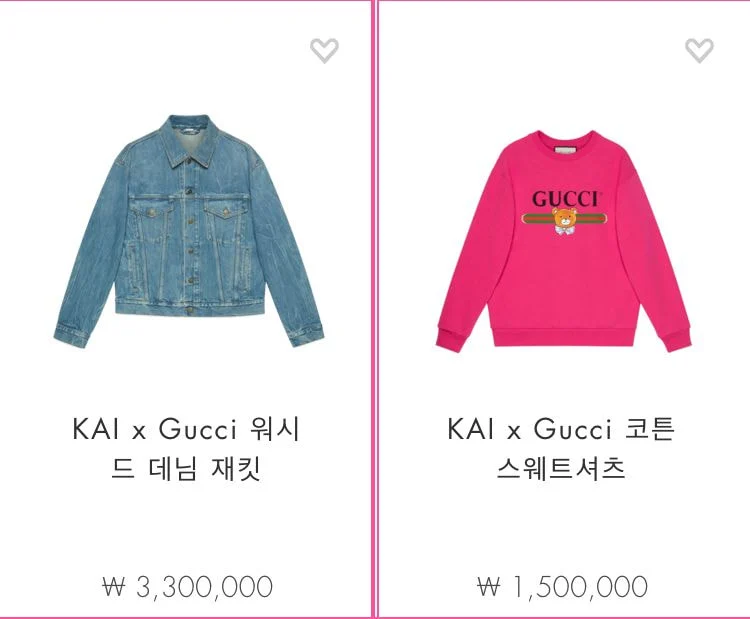Click the 드 데님 재킷 text line
The height and width of the screenshot is (619, 750).
pyautogui.click(x=186, y=468)
